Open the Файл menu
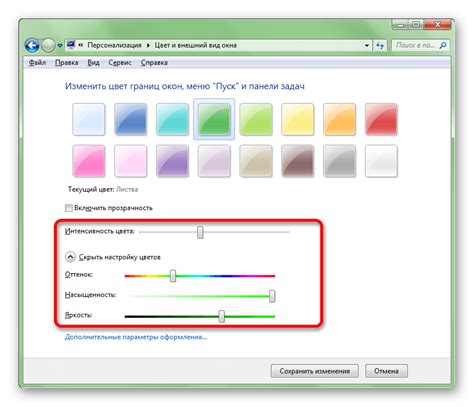Image resolution: width=474 pixels, height=407 pixels. pos(37,63)
